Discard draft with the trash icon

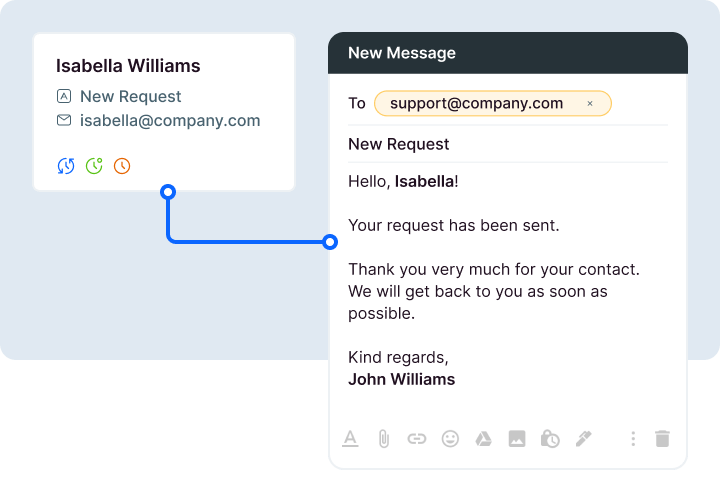tap(662, 438)
